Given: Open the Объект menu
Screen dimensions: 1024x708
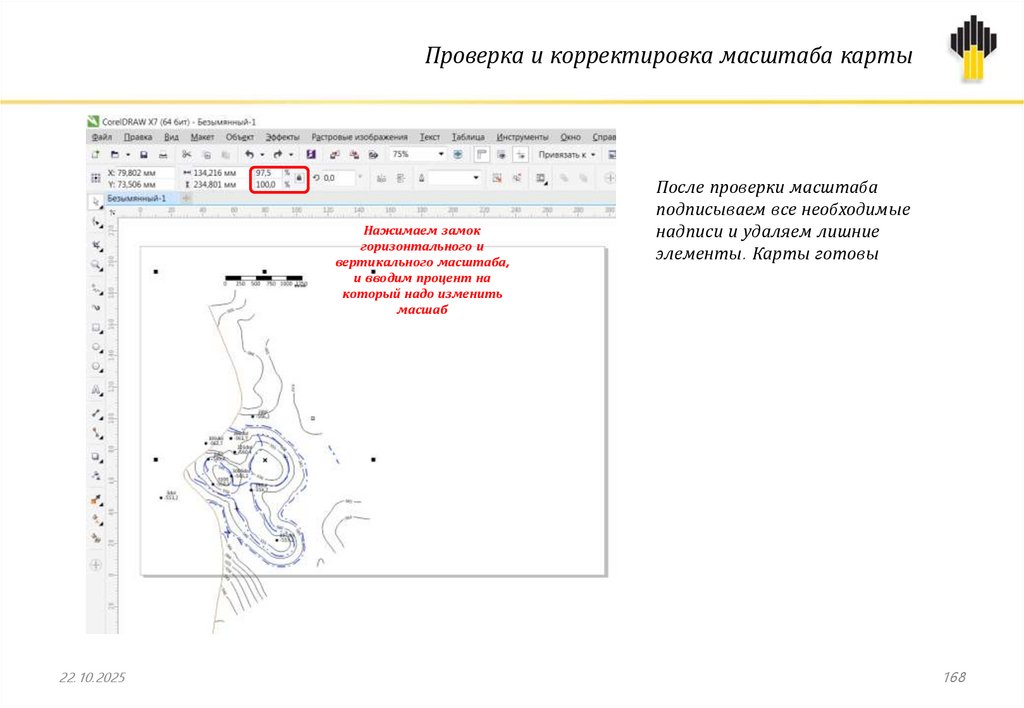Looking at the screenshot, I should [240, 137].
